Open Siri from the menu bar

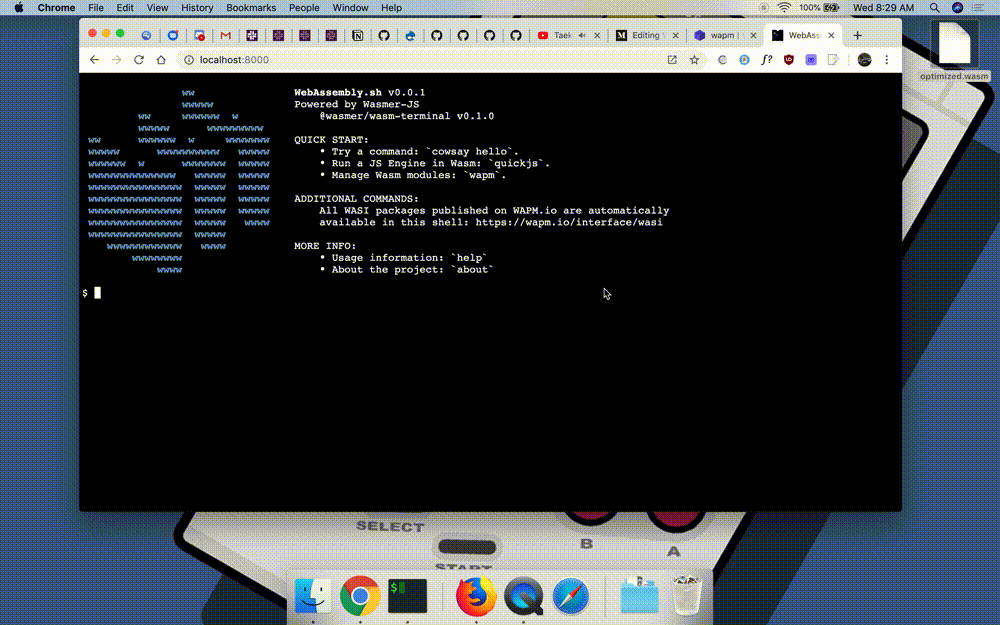click(957, 8)
